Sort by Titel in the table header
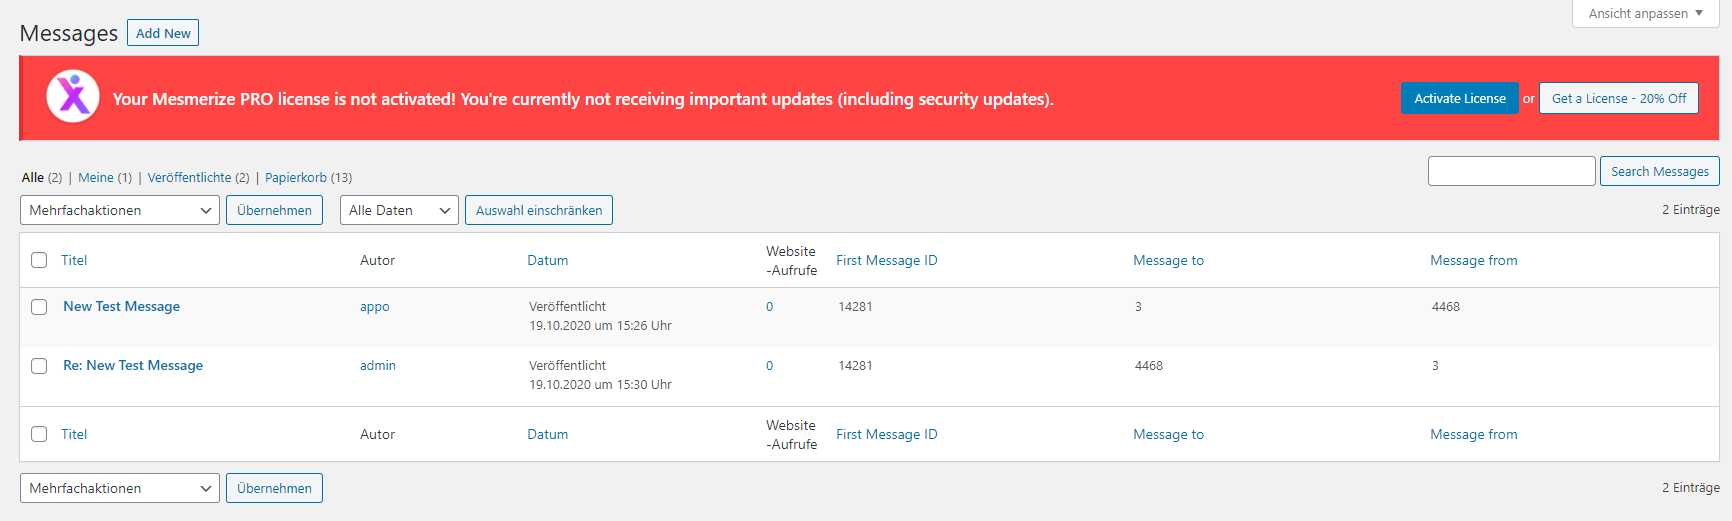Image resolution: width=1732 pixels, height=521 pixels. (x=74, y=260)
